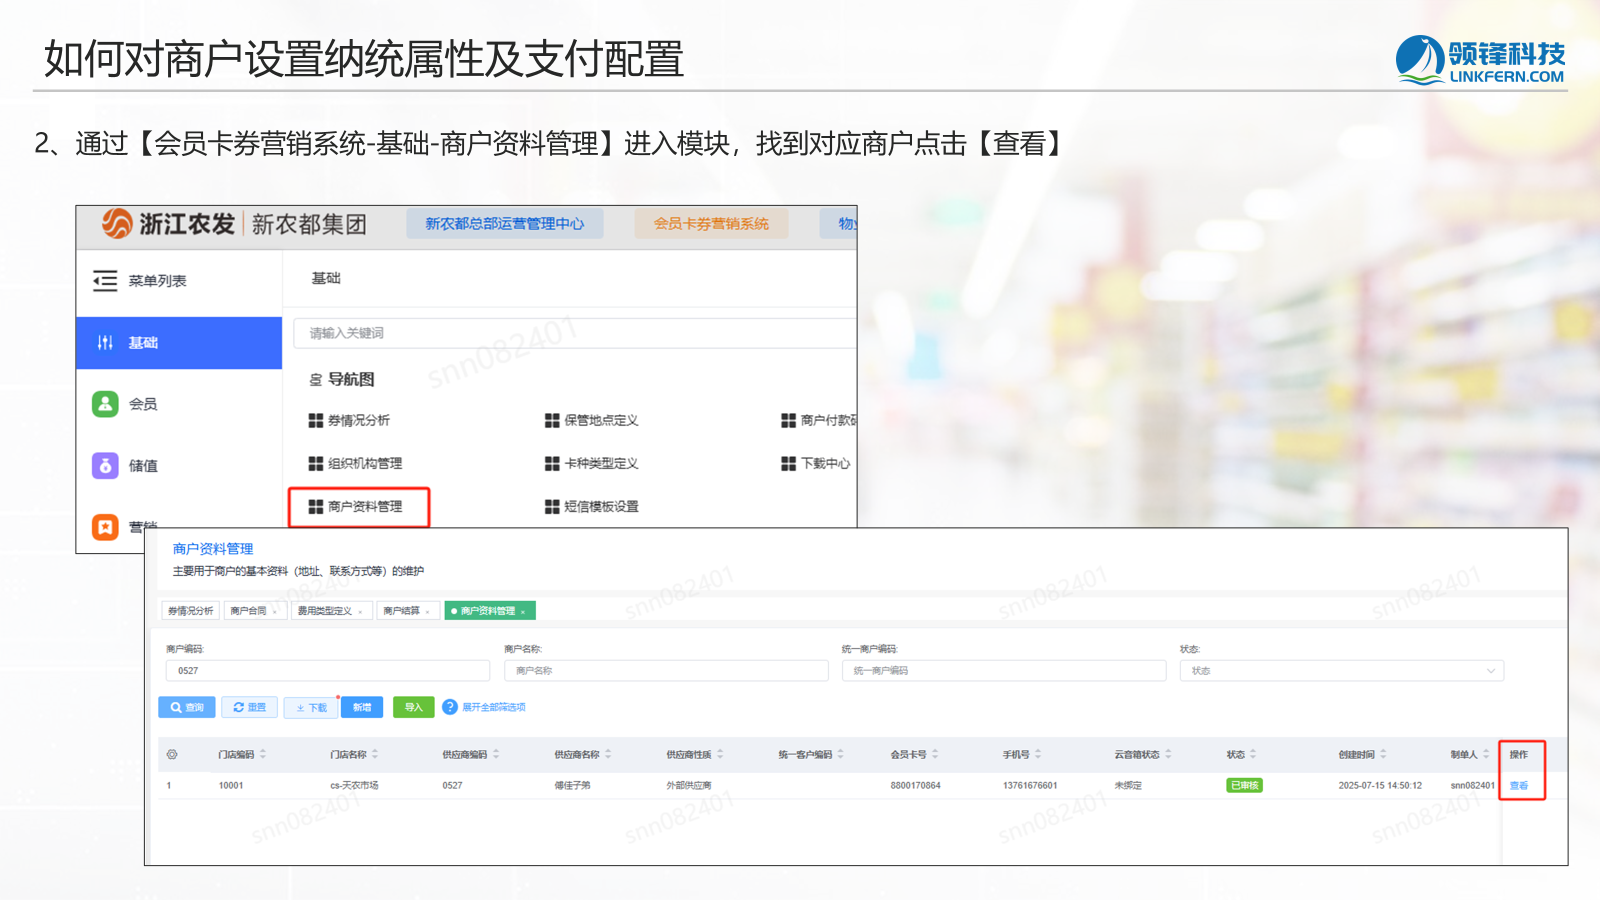
Task: Click the 菜单列表 collapse menu icon
Action: pos(105,281)
